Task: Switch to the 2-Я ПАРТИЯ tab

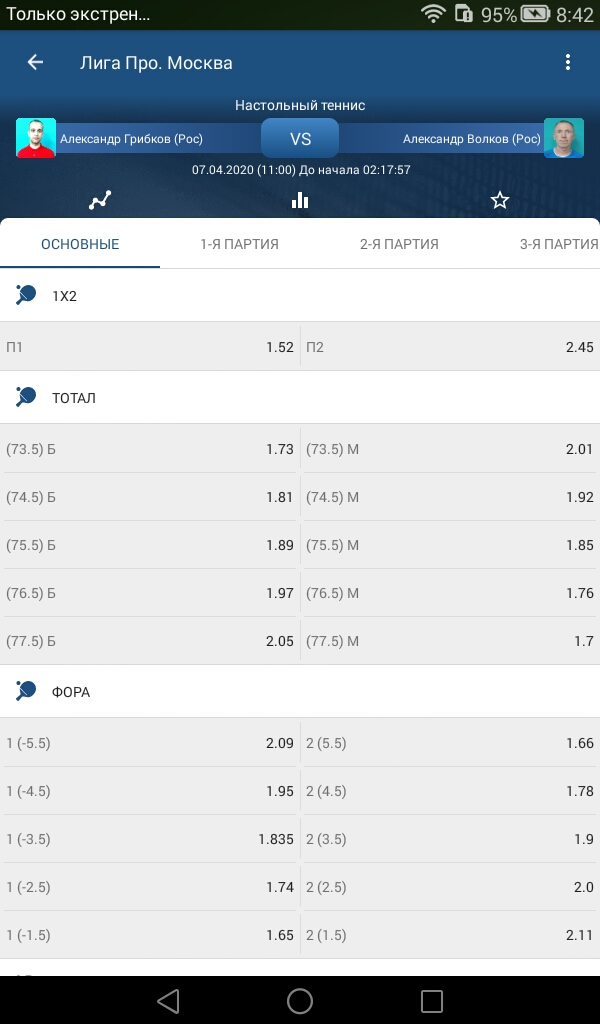Action: click(x=400, y=244)
